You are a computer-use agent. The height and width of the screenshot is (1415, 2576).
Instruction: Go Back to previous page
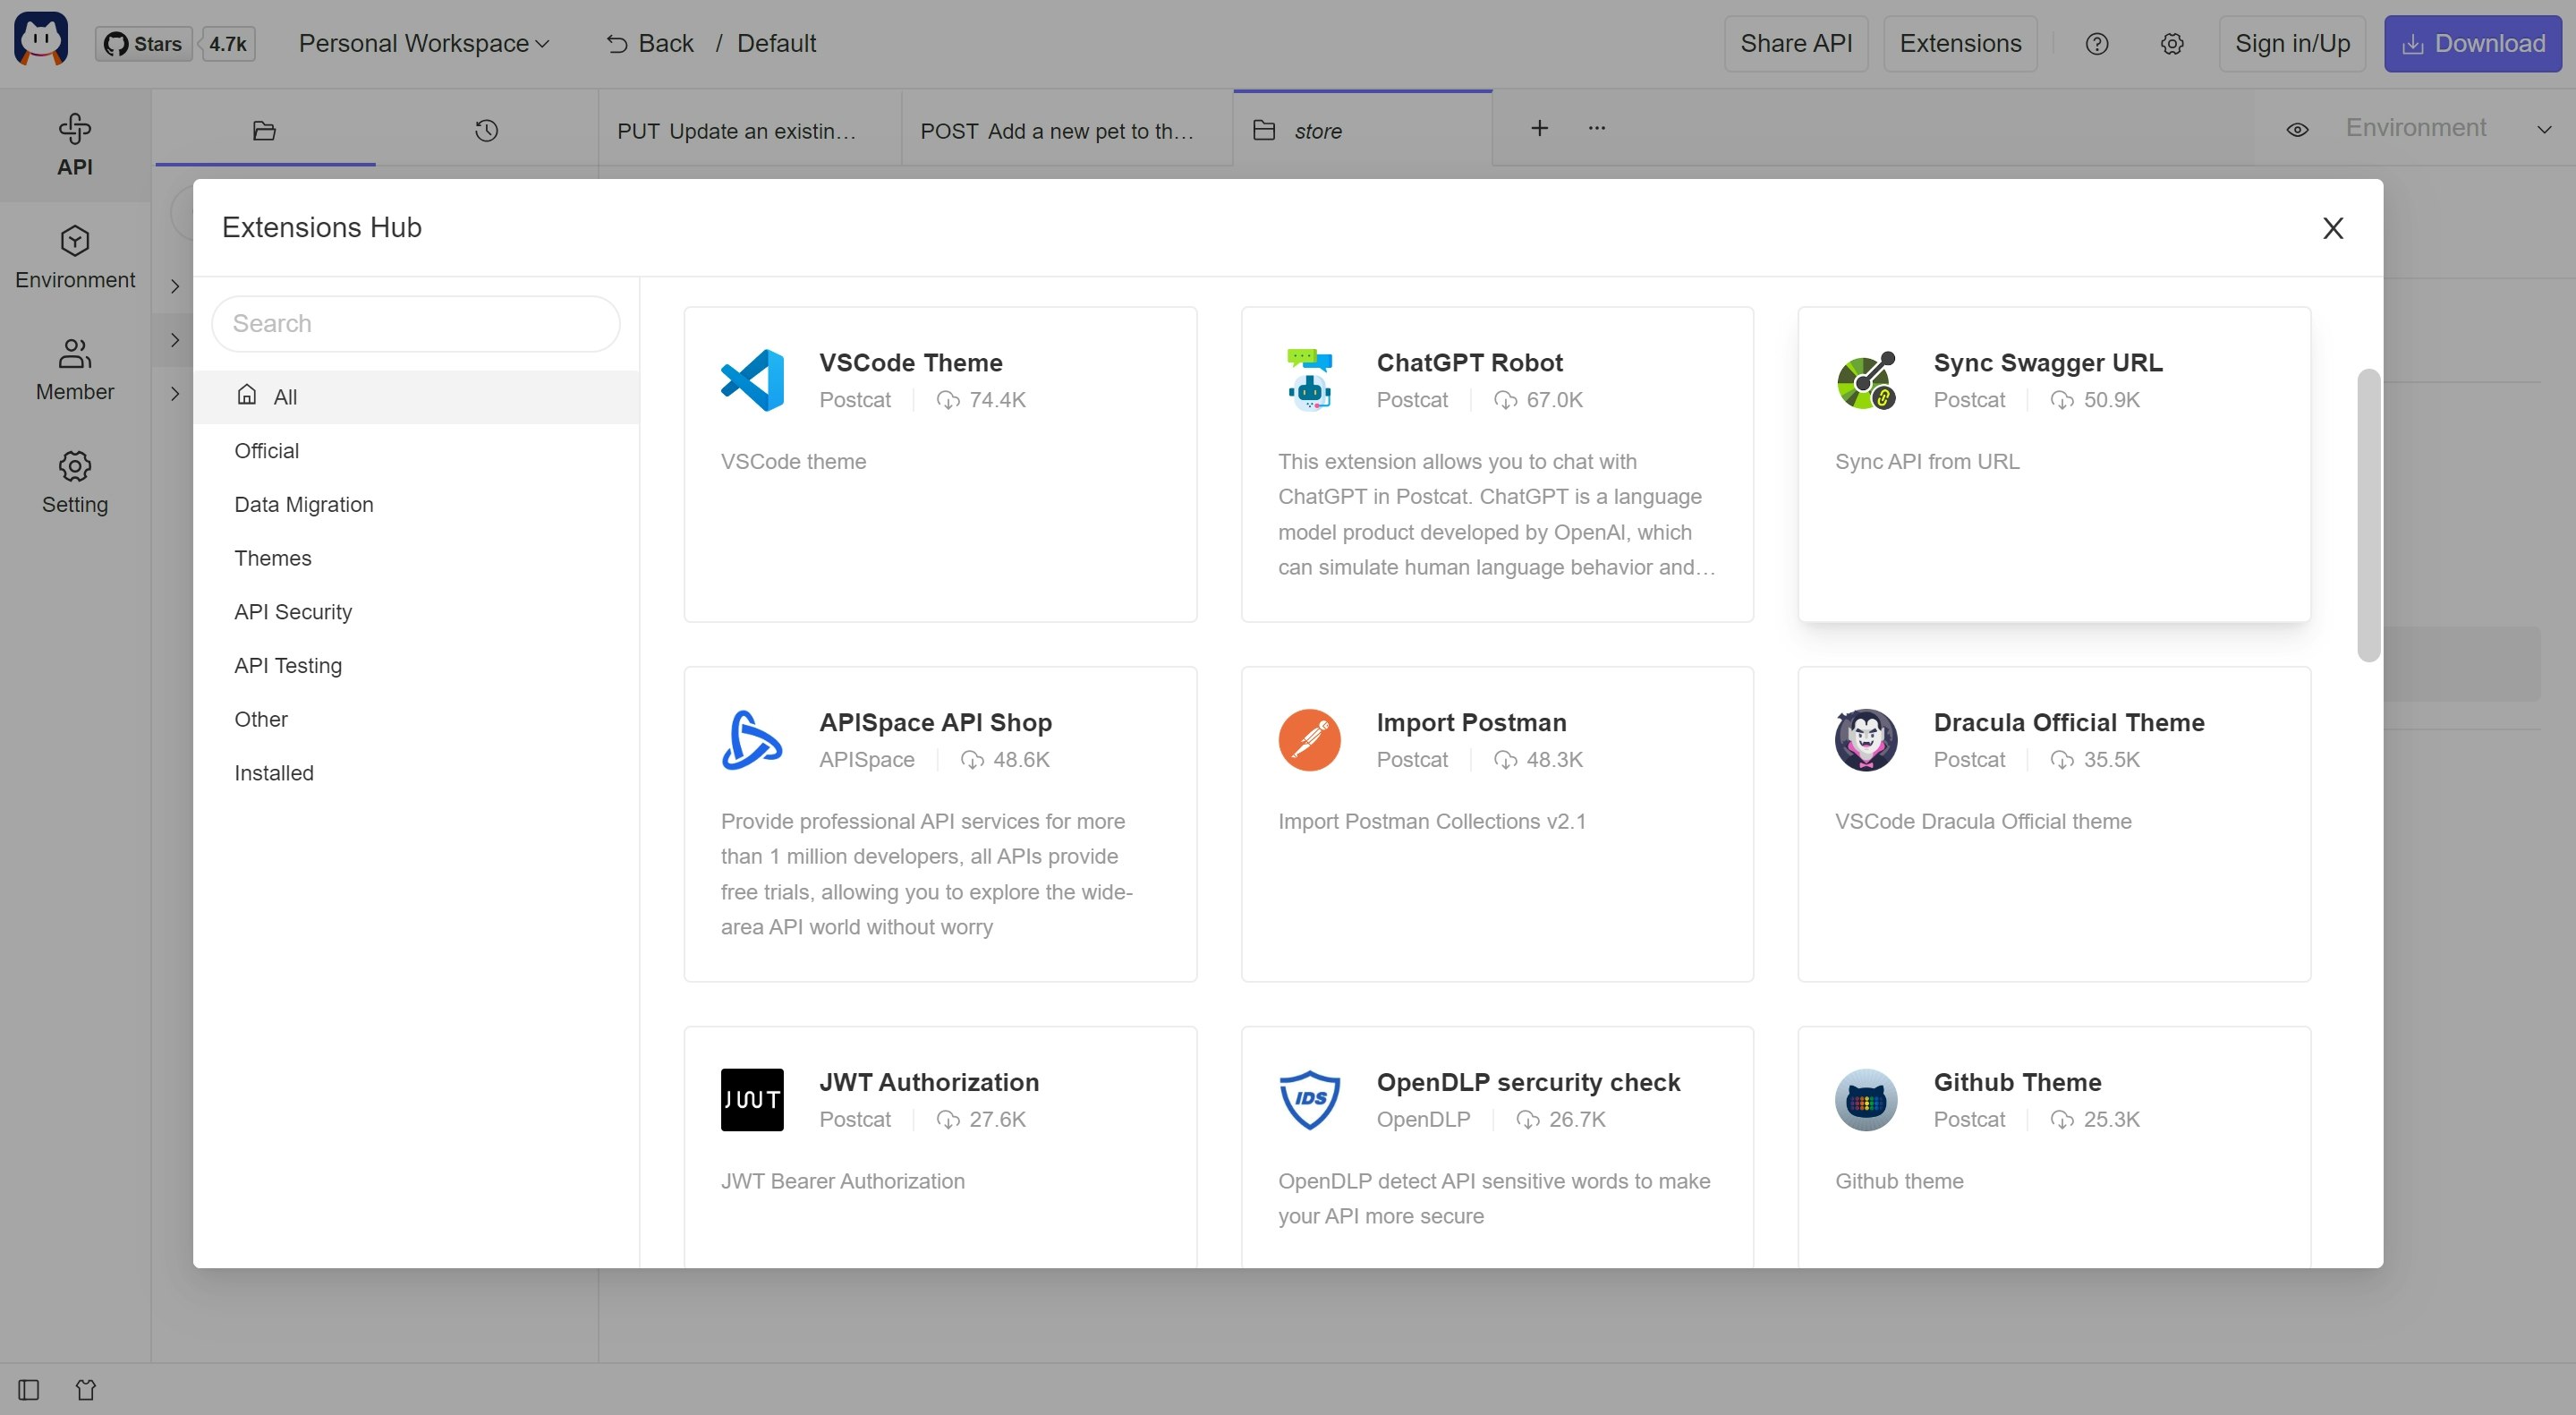click(650, 44)
